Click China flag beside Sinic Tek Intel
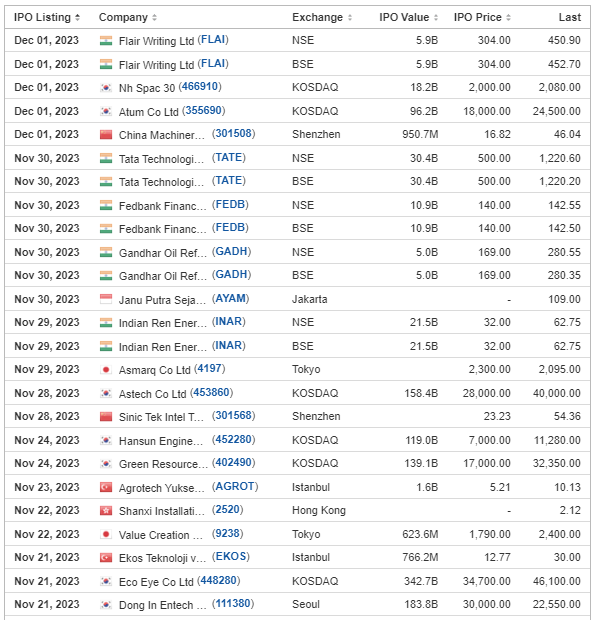 tap(106, 417)
